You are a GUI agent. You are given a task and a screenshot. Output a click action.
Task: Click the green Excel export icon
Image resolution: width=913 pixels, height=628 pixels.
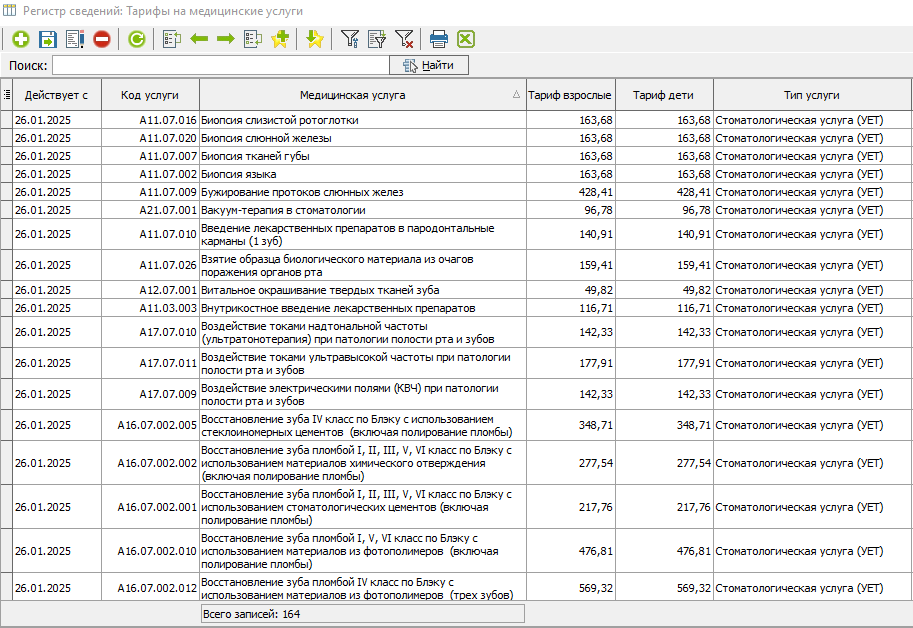(x=466, y=39)
